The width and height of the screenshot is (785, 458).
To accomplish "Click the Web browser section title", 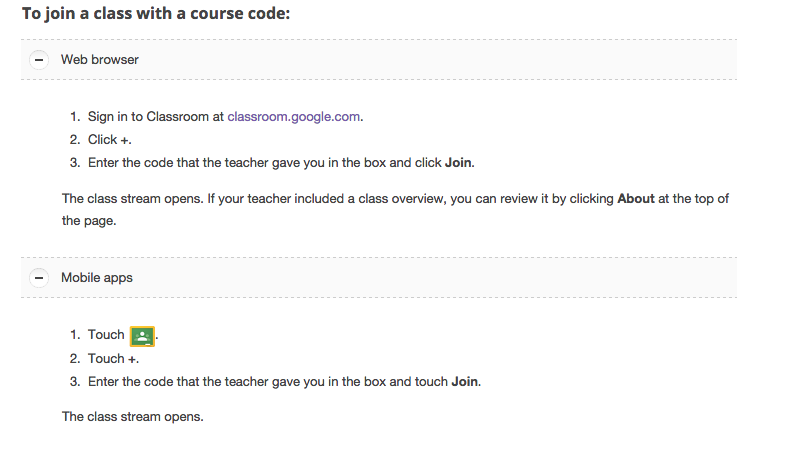I will pos(100,60).
